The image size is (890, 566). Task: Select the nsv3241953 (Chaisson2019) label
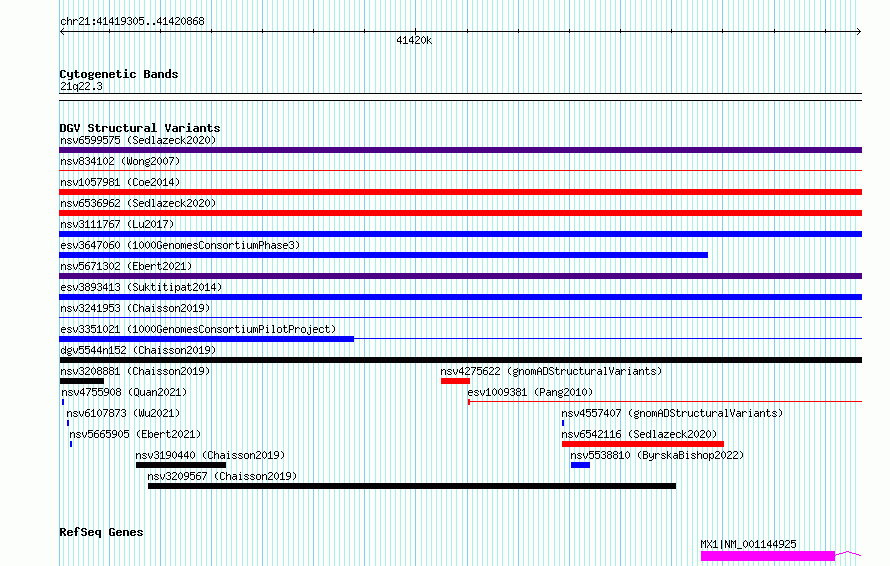point(135,308)
